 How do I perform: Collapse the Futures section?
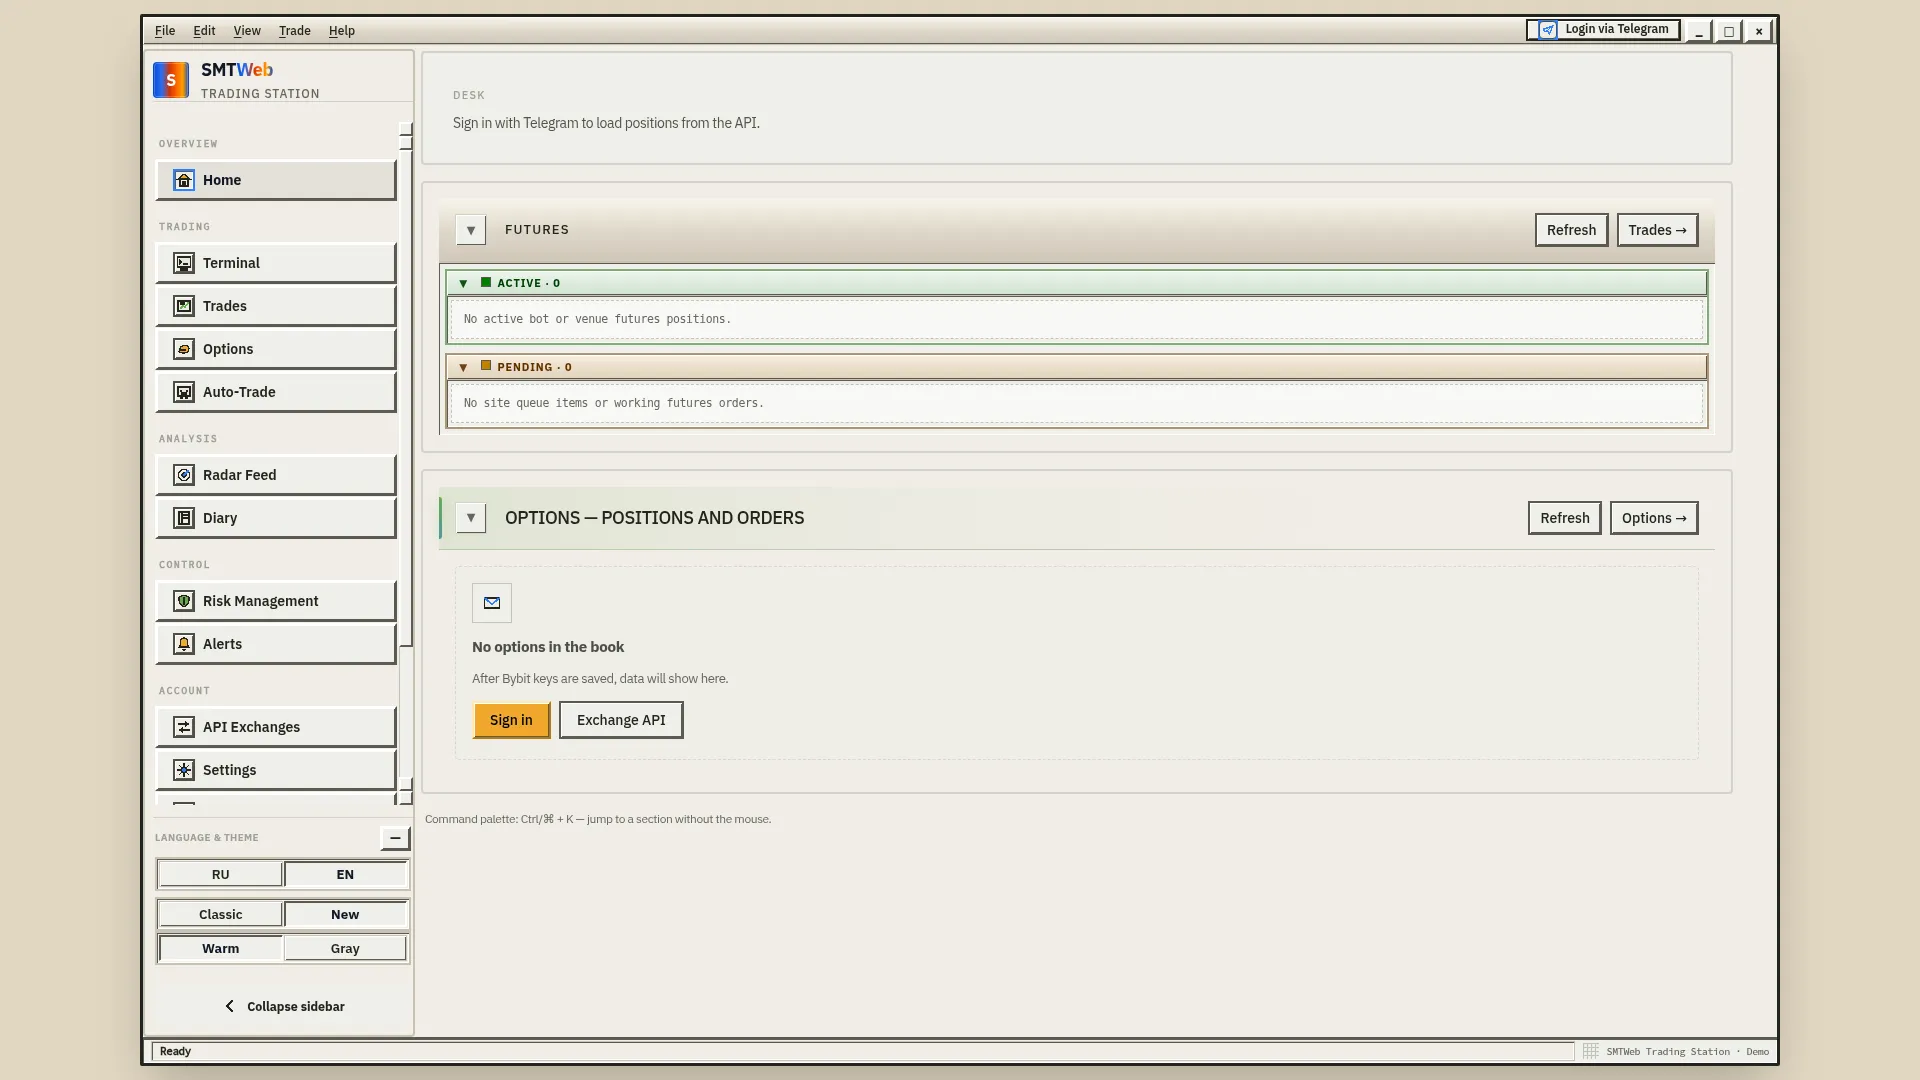(471, 230)
